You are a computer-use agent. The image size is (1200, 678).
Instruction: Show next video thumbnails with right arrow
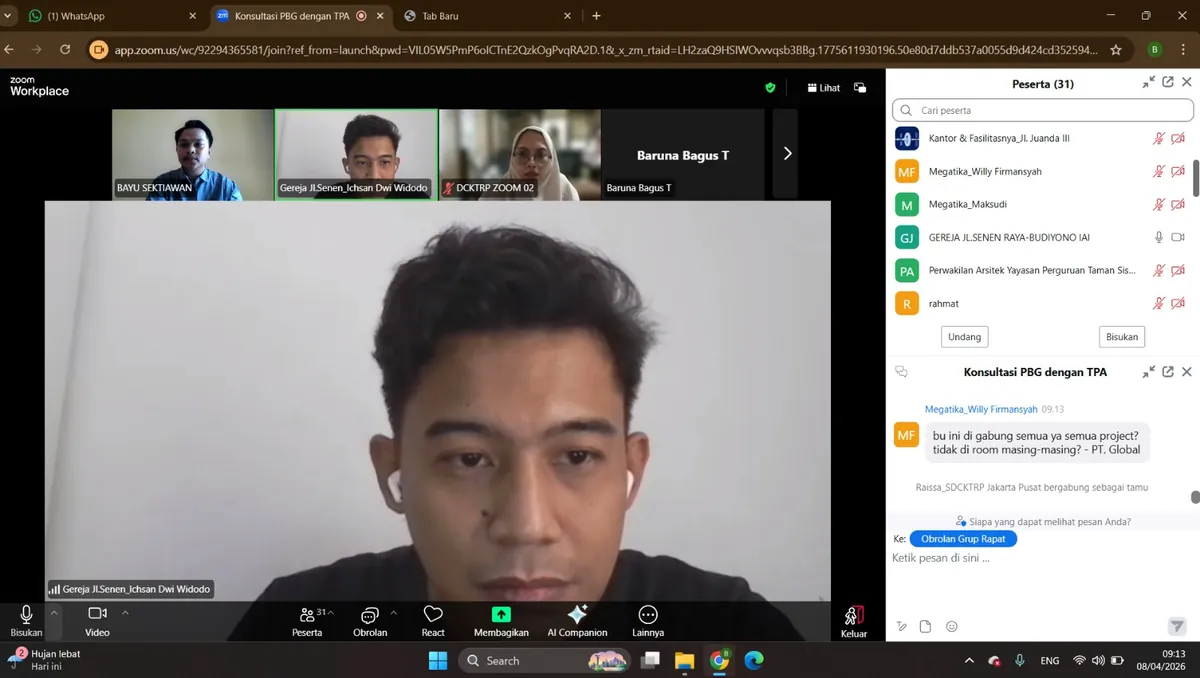click(x=786, y=153)
